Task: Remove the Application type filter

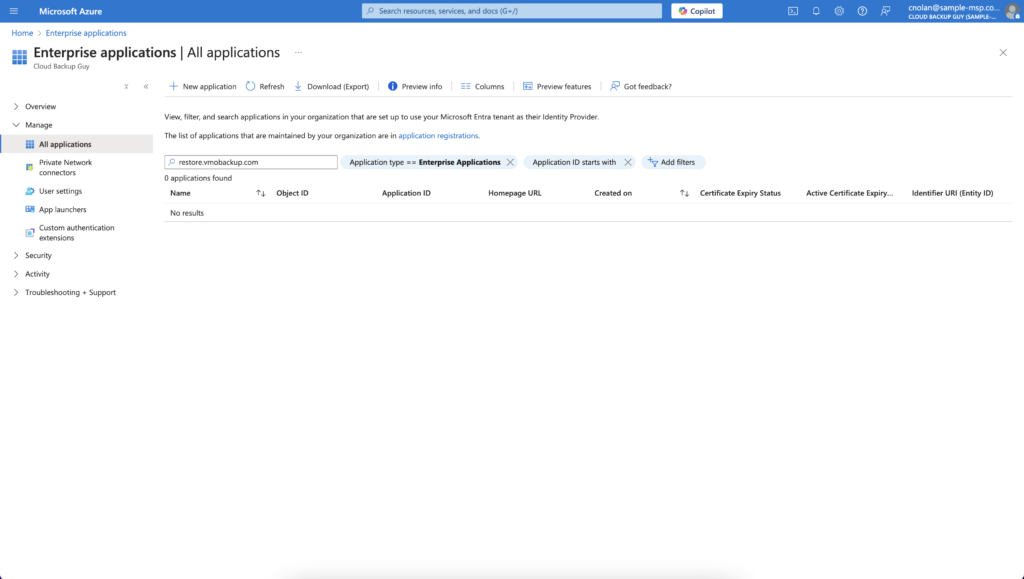Action: coord(511,162)
